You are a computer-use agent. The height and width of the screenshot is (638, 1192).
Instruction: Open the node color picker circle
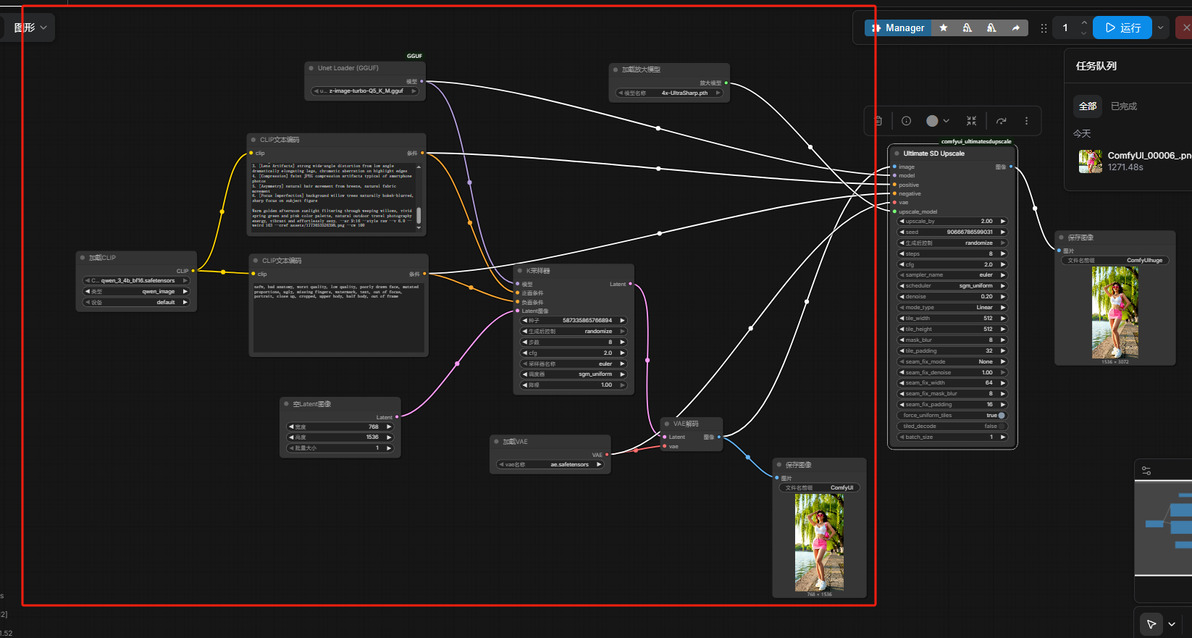(932, 121)
